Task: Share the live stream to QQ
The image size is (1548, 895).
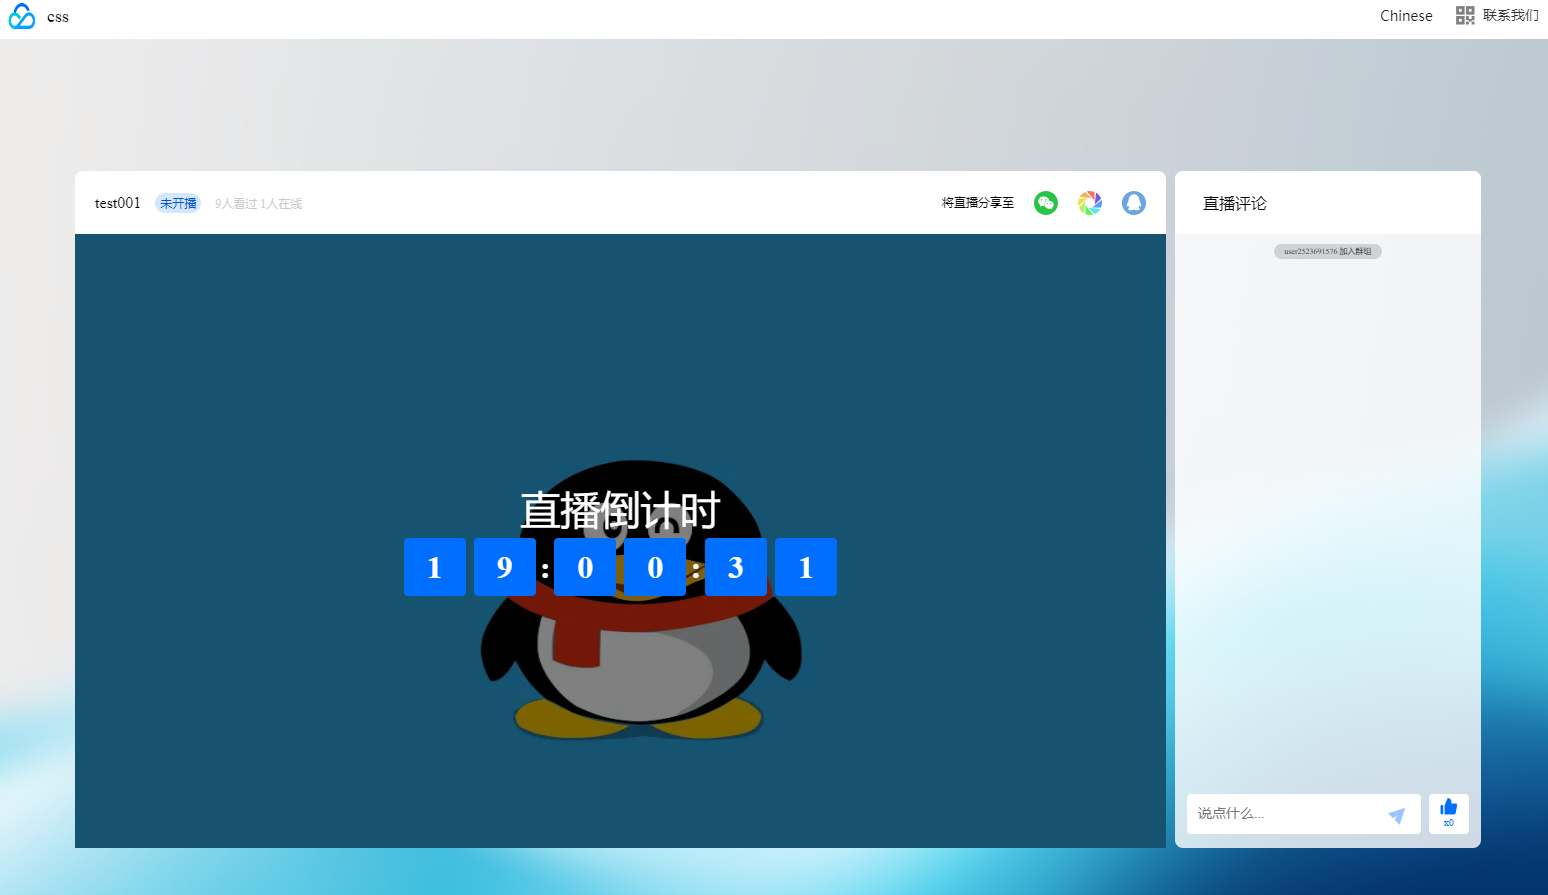Action: (1134, 203)
